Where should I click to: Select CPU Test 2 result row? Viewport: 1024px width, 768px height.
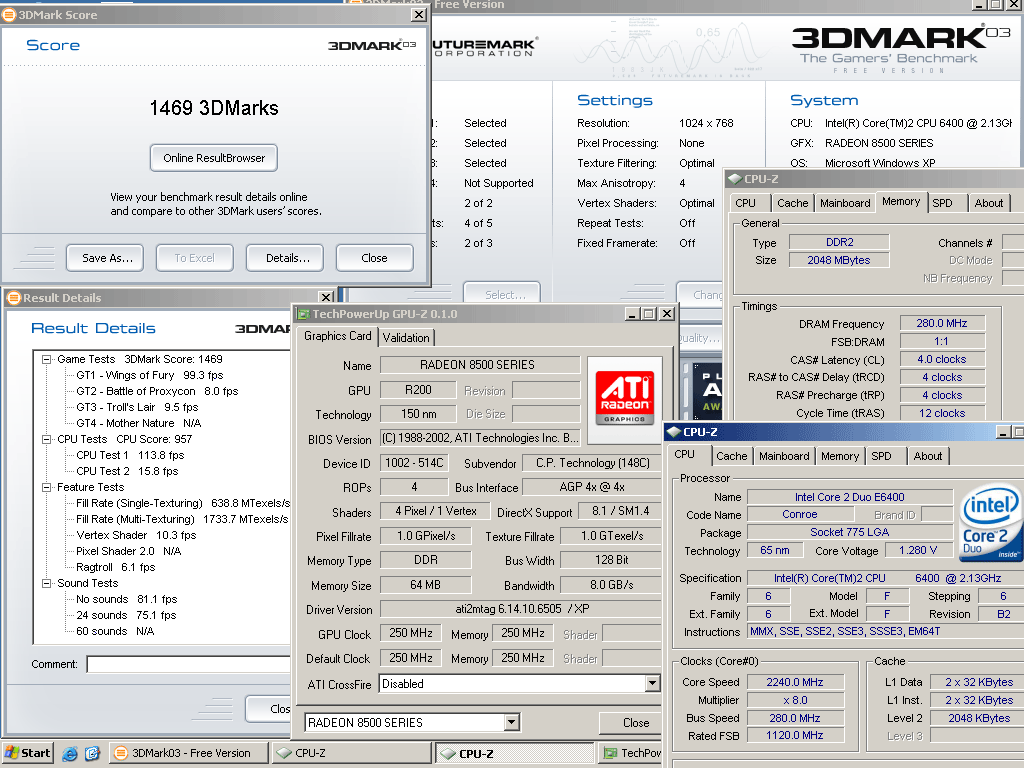(x=127, y=472)
